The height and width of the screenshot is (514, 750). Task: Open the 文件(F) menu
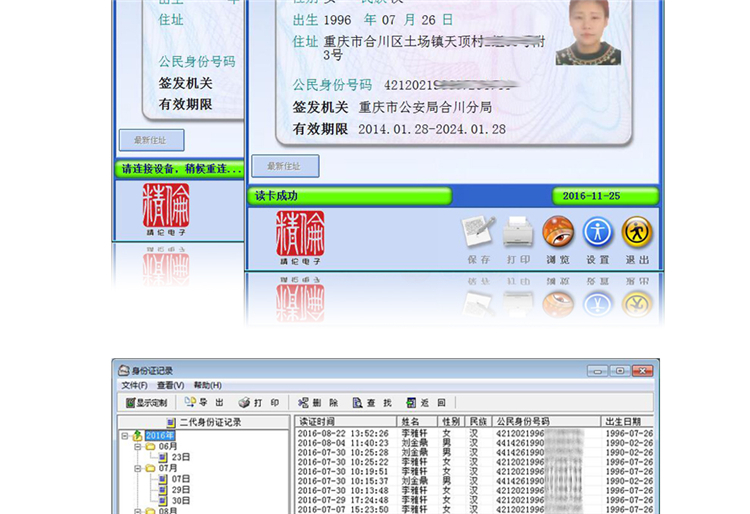coord(134,385)
